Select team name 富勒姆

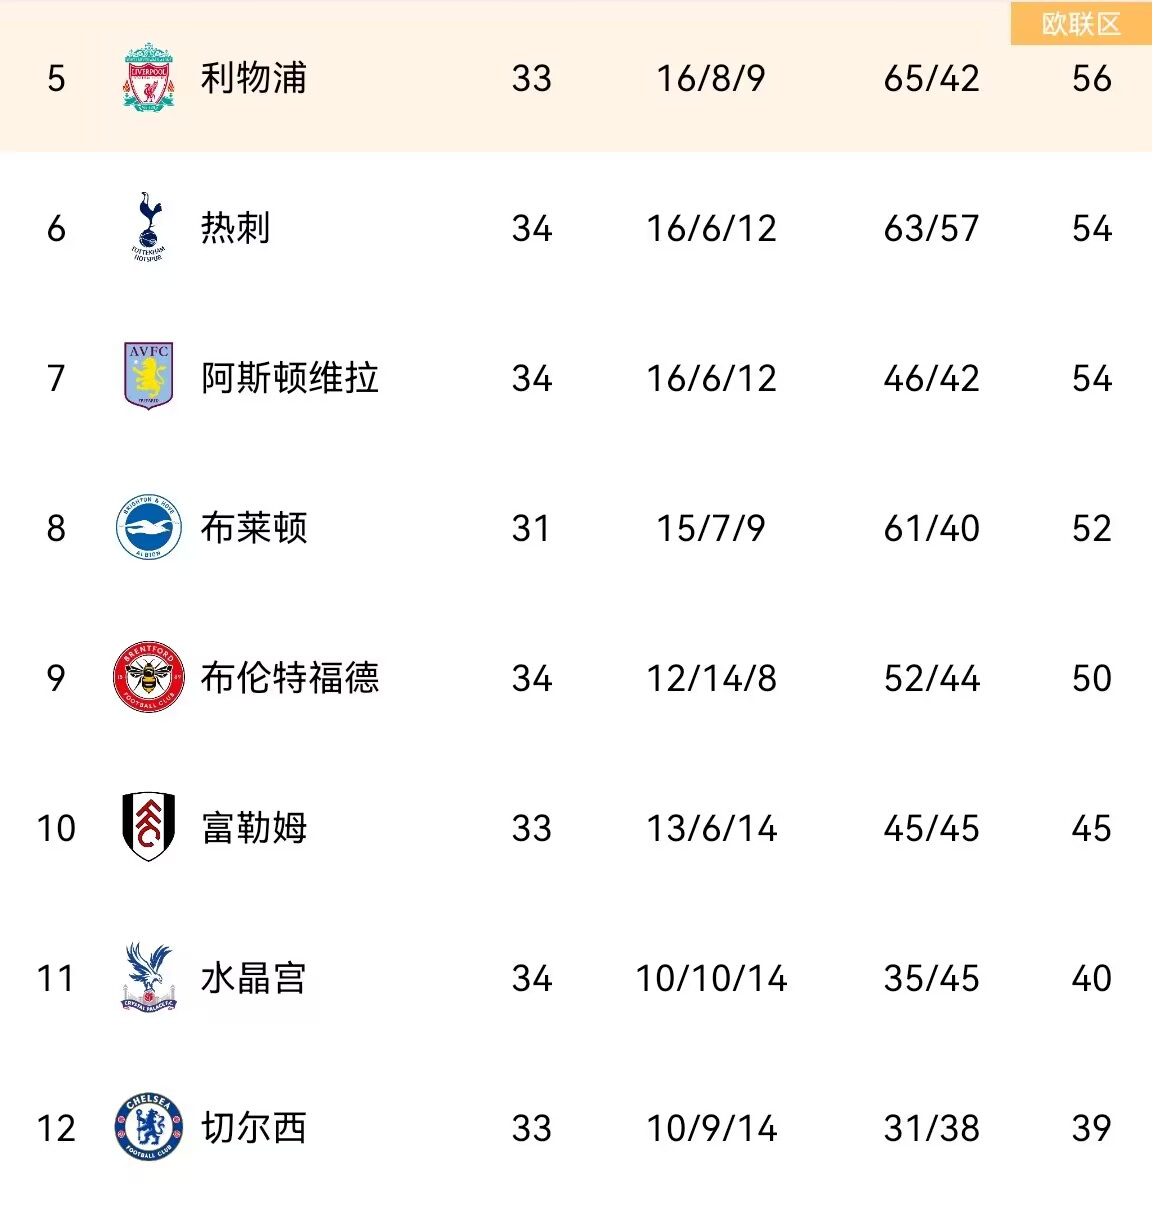pyautogui.click(x=253, y=828)
